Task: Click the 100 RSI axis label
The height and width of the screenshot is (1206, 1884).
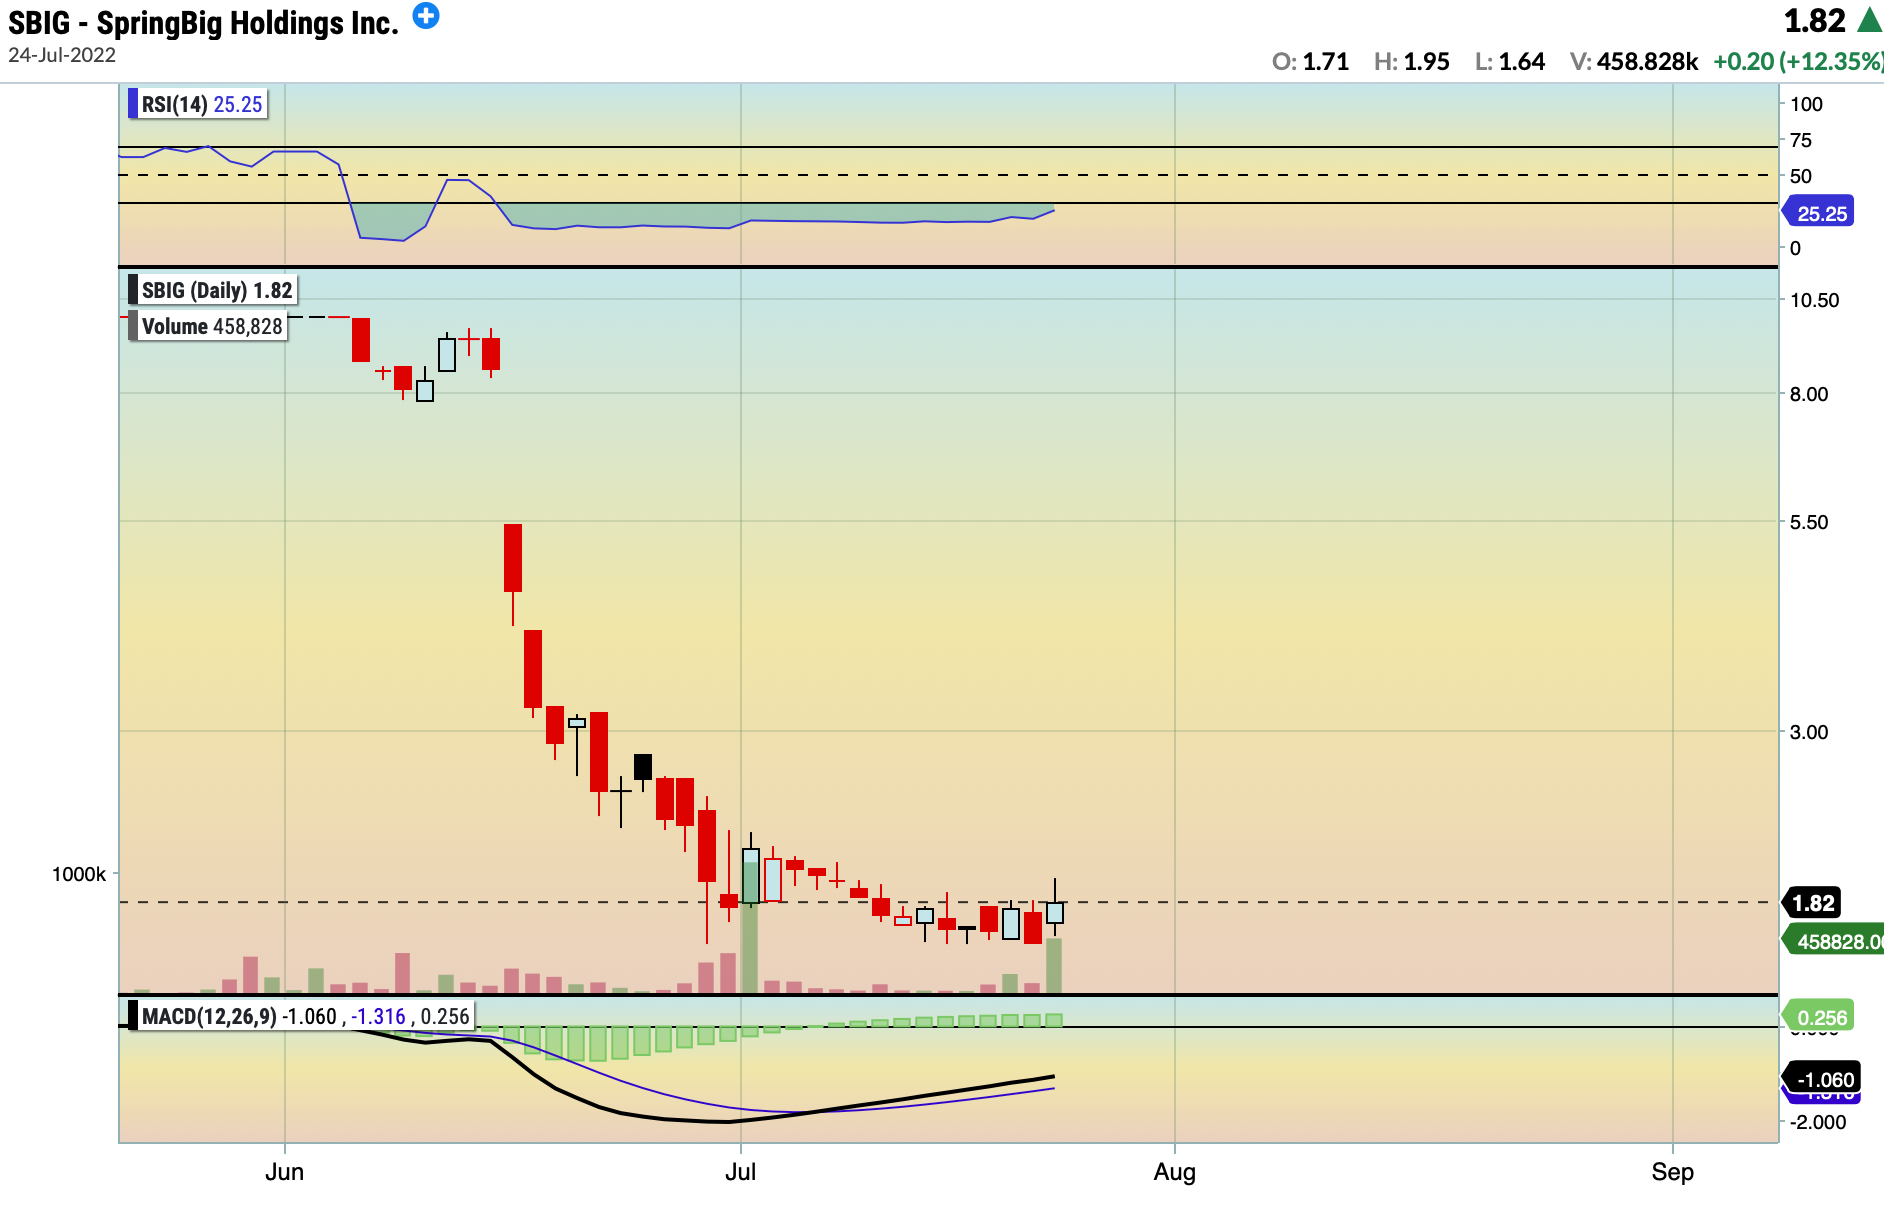Action: click(1806, 104)
